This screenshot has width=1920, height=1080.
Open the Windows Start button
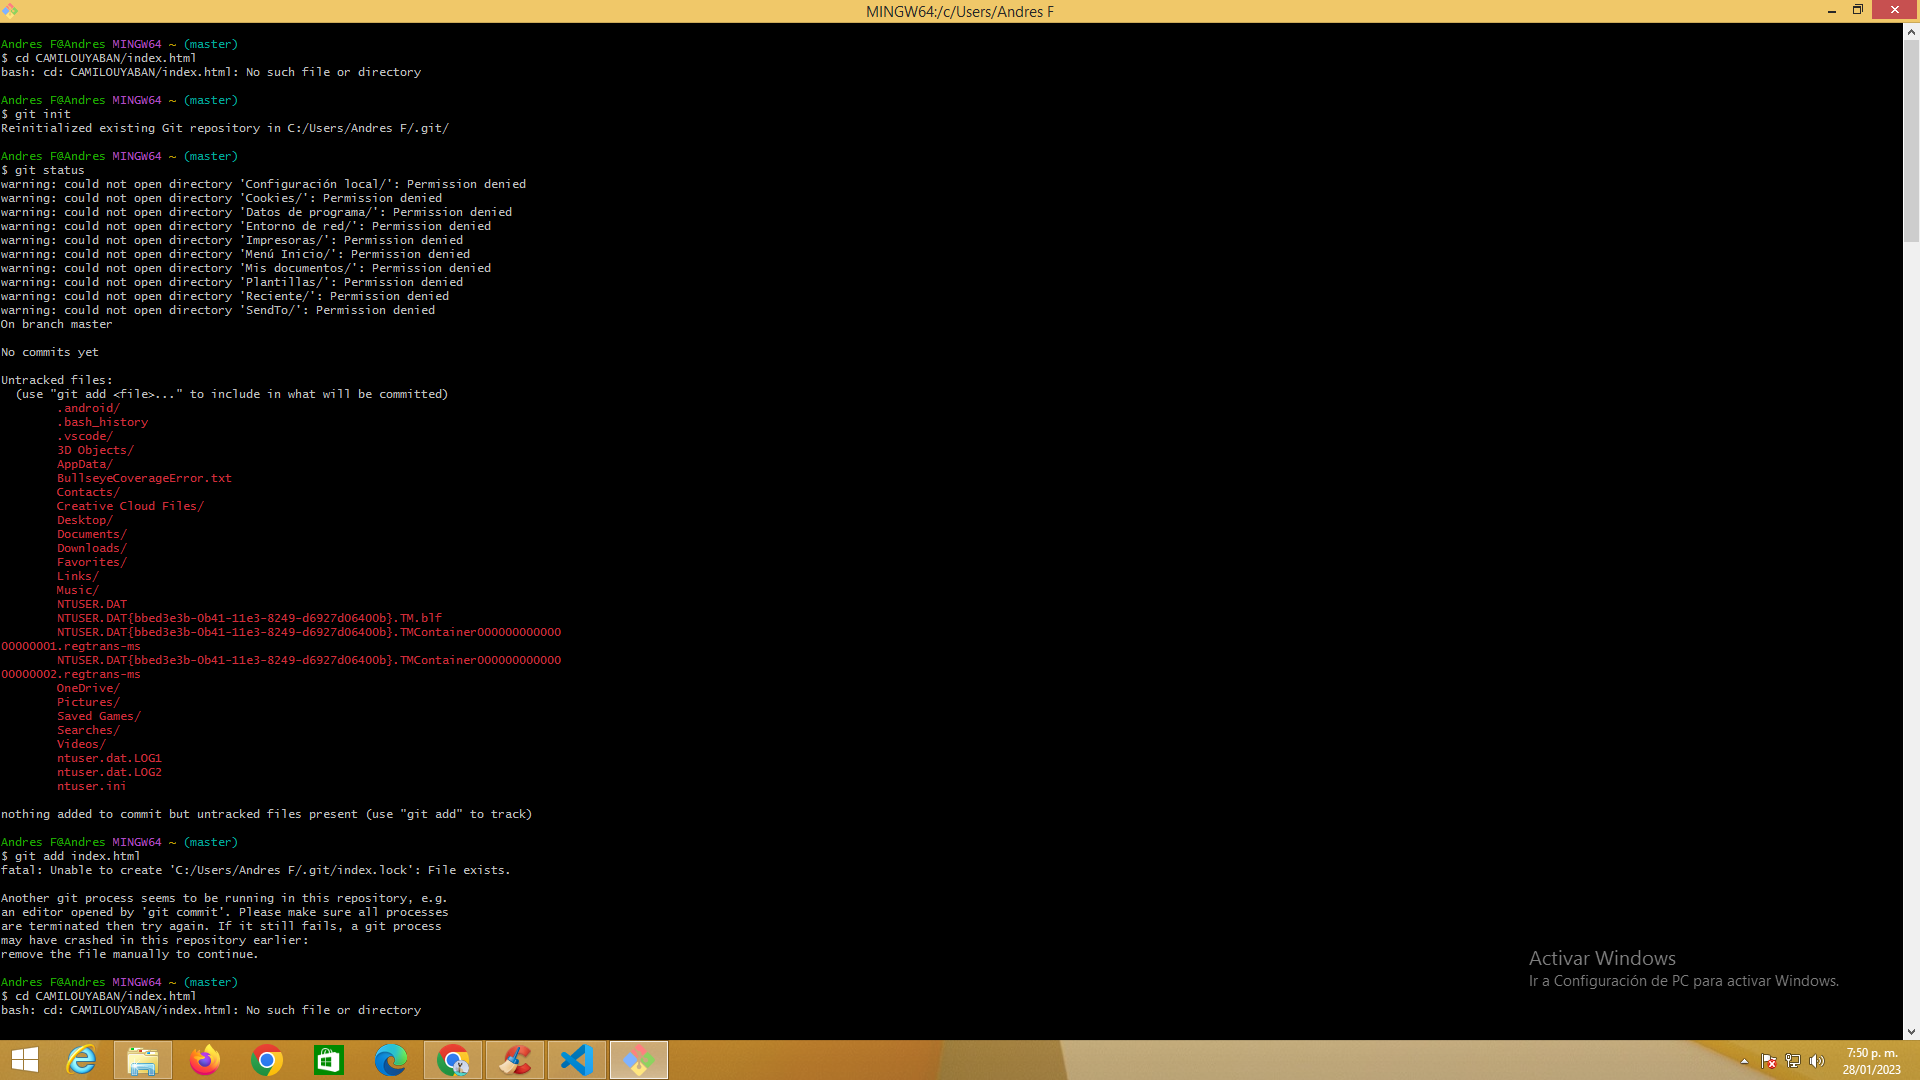[25, 1060]
